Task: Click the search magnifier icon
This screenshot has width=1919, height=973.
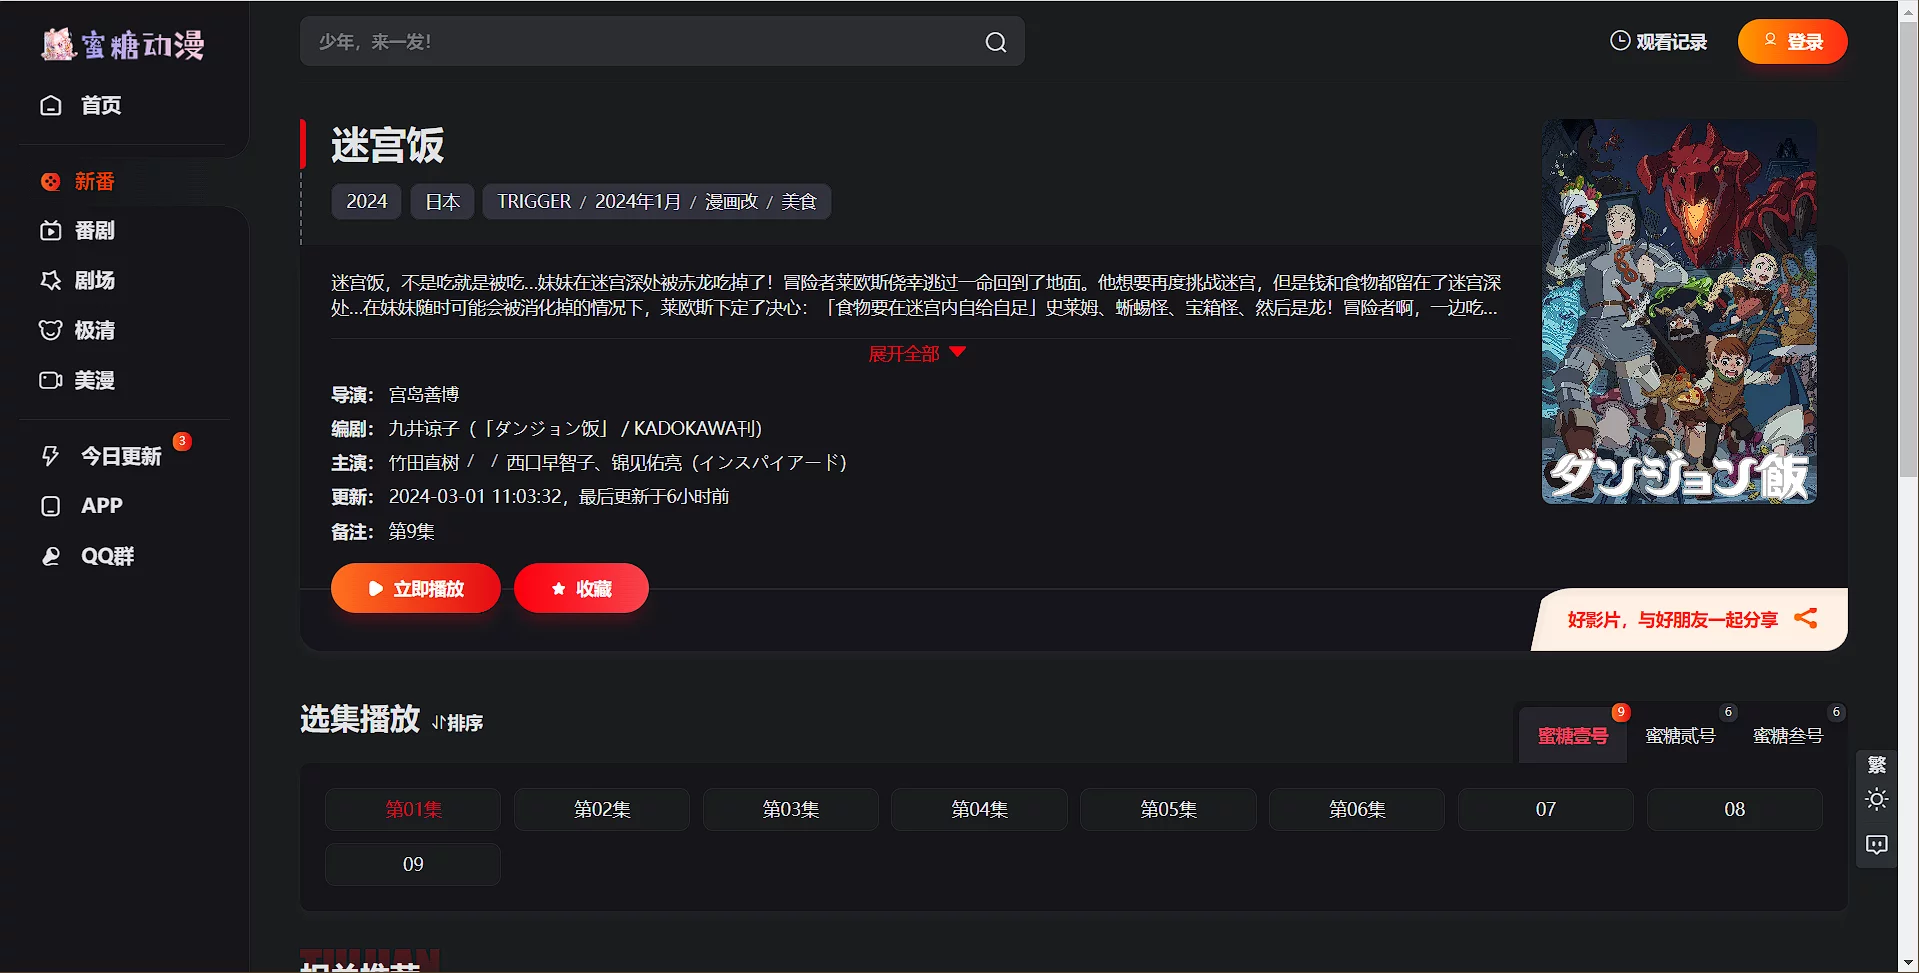Action: [x=995, y=42]
